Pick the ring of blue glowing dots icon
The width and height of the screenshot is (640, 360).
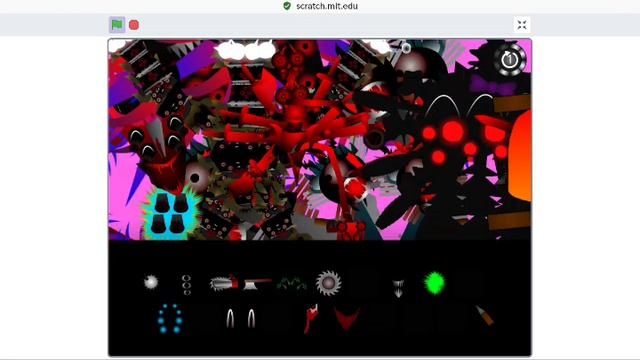click(x=170, y=318)
